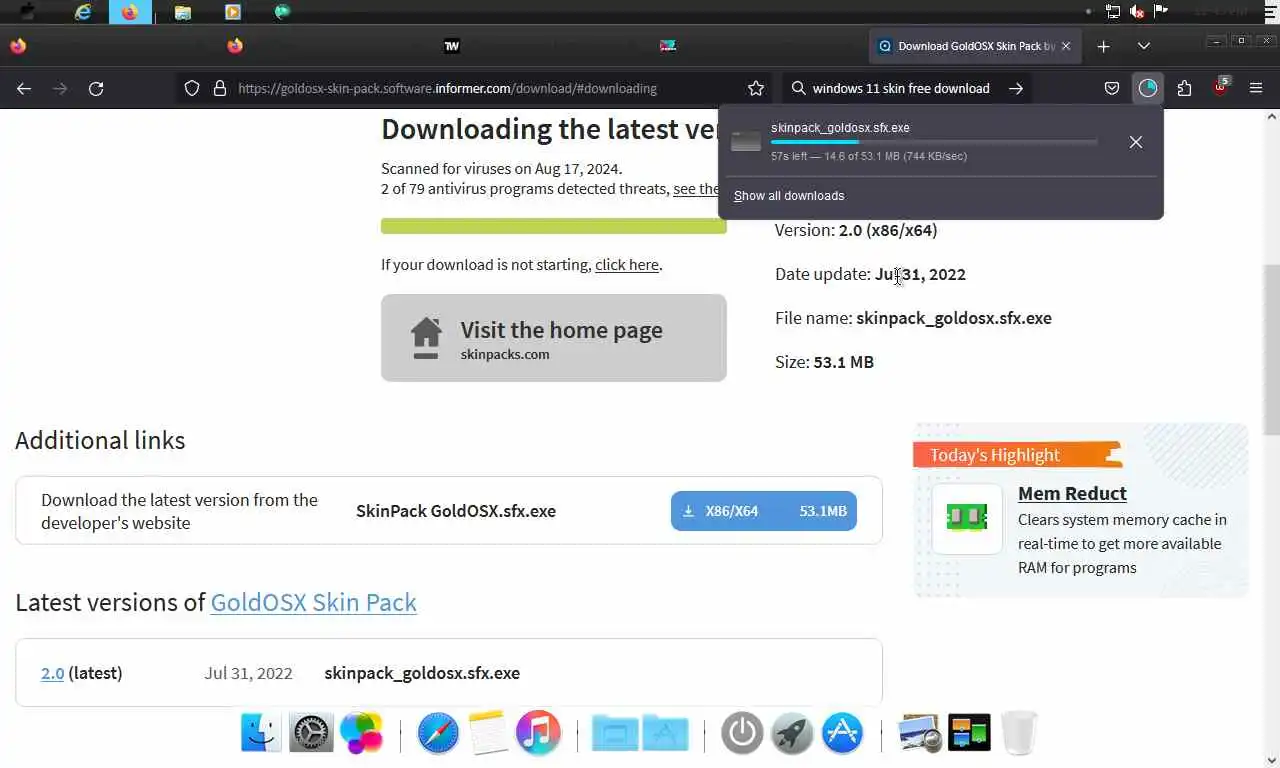This screenshot has height=768, width=1280.
Task: Open tracking protection shield icon in address bar
Action: [192, 88]
